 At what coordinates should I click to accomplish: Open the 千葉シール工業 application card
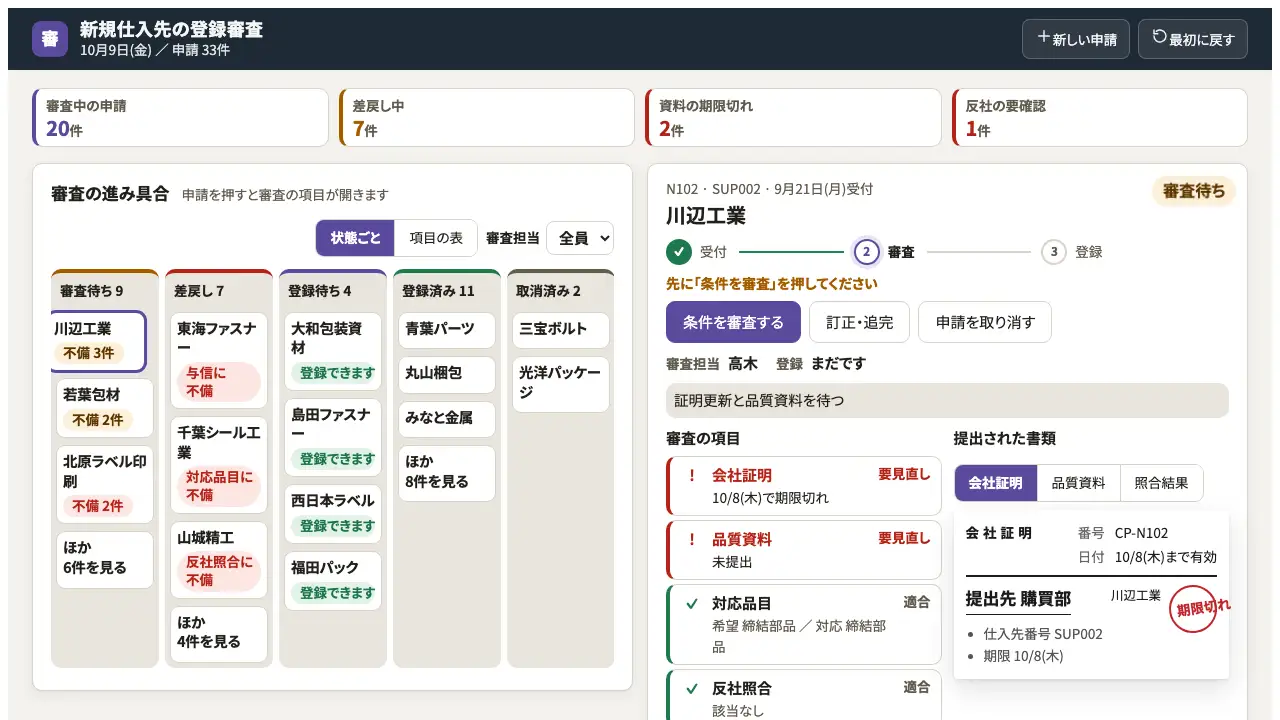(x=219, y=465)
